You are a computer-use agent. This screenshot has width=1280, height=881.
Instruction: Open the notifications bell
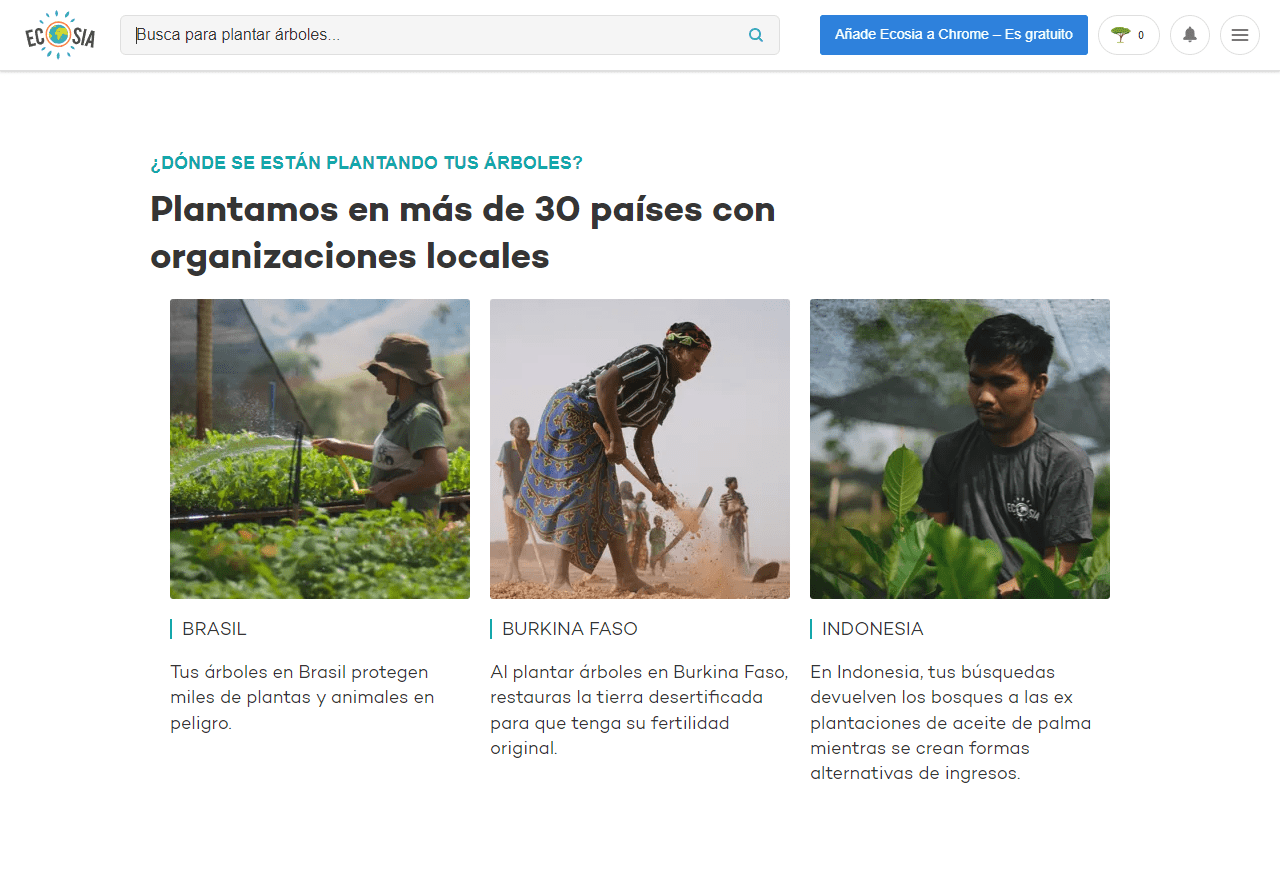pos(1189,35)
